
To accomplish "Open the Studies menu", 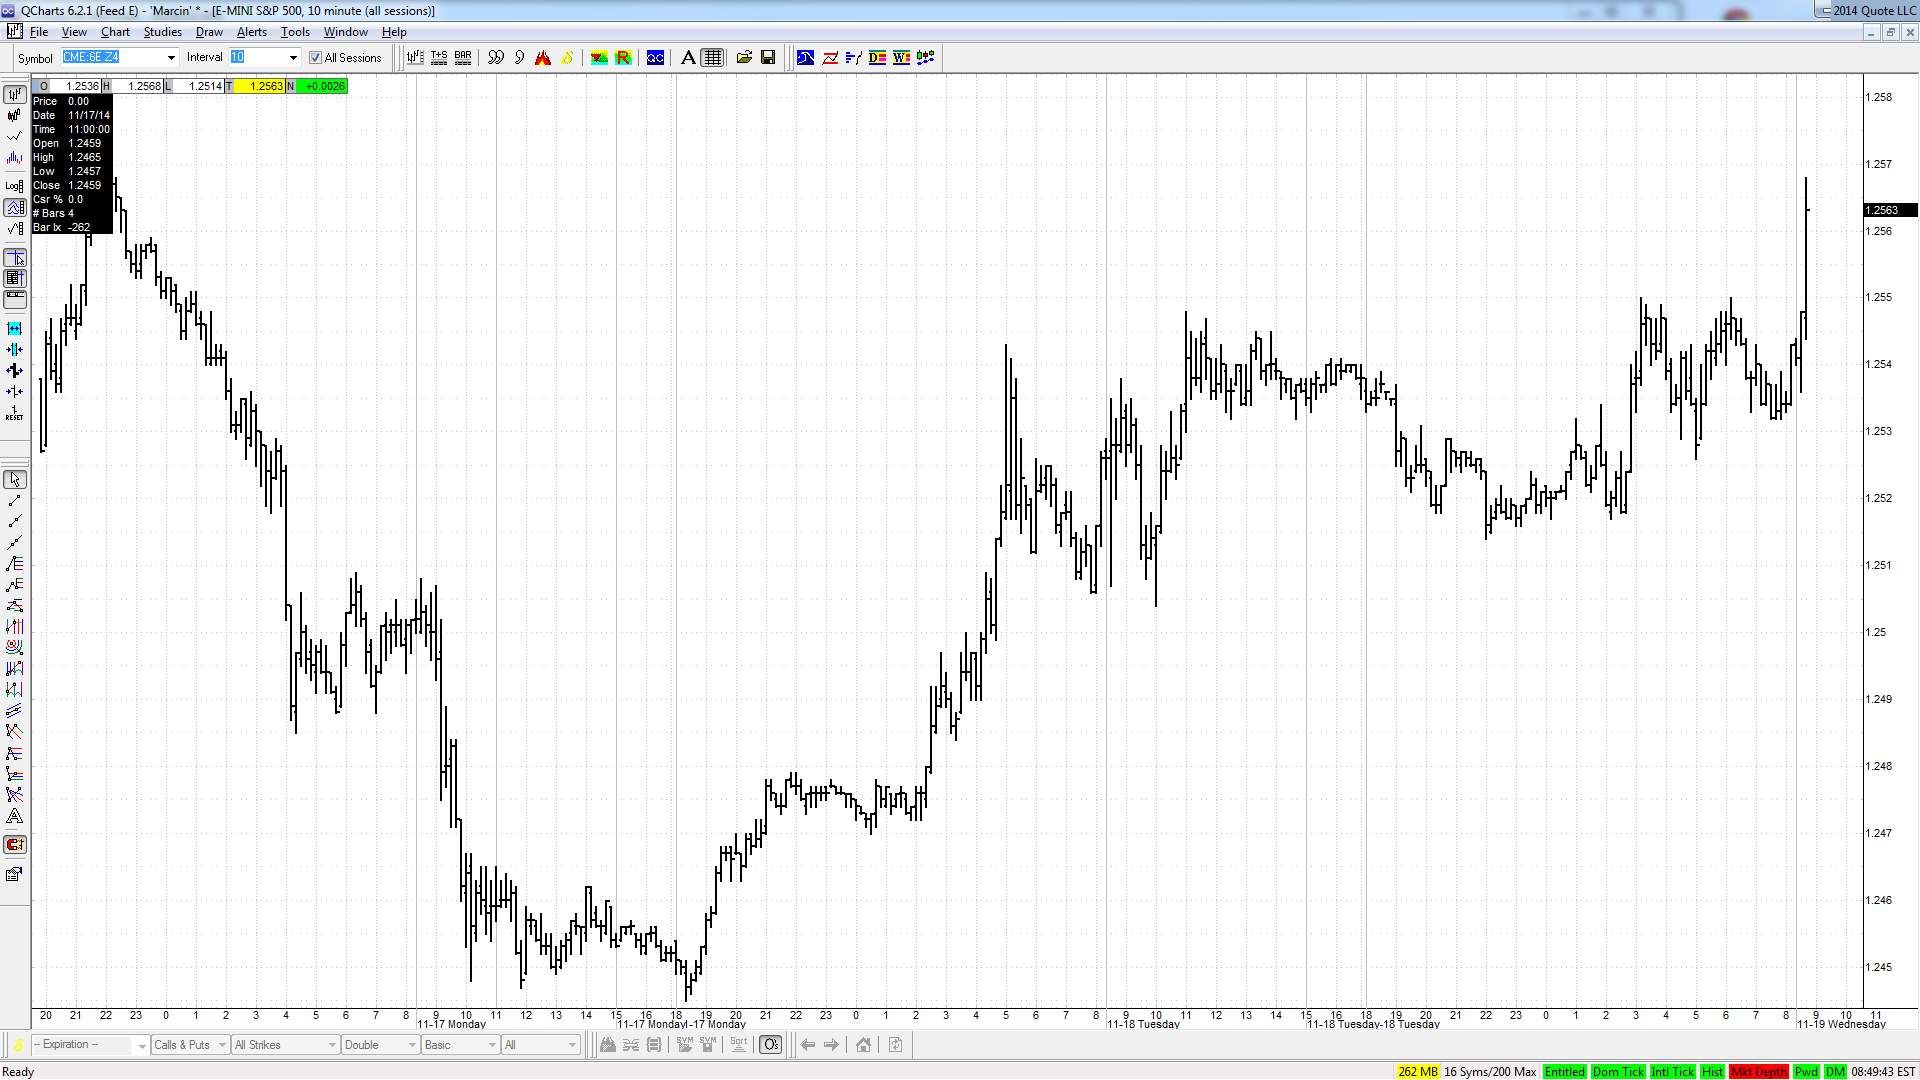I will coord(163,32).
